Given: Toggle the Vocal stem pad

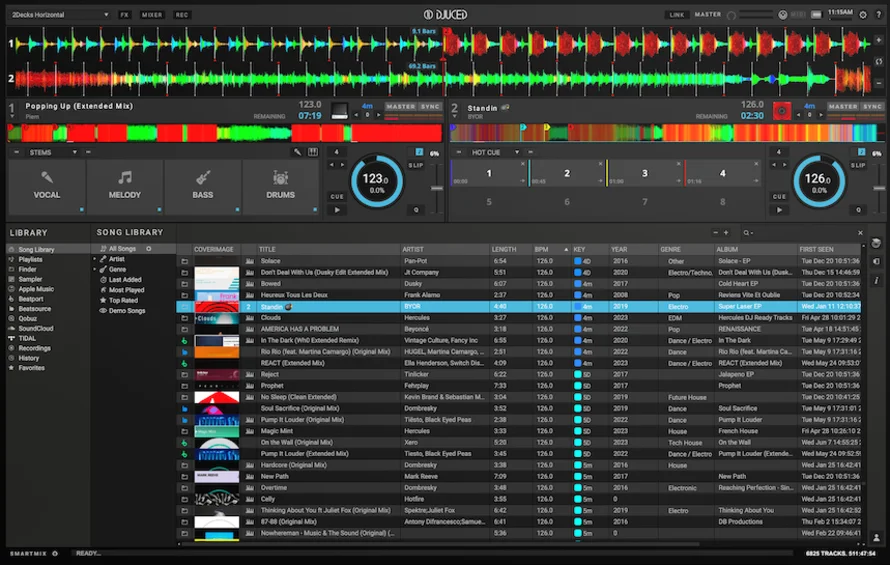Looking at the screenshot, I should (x=47, y=187).
